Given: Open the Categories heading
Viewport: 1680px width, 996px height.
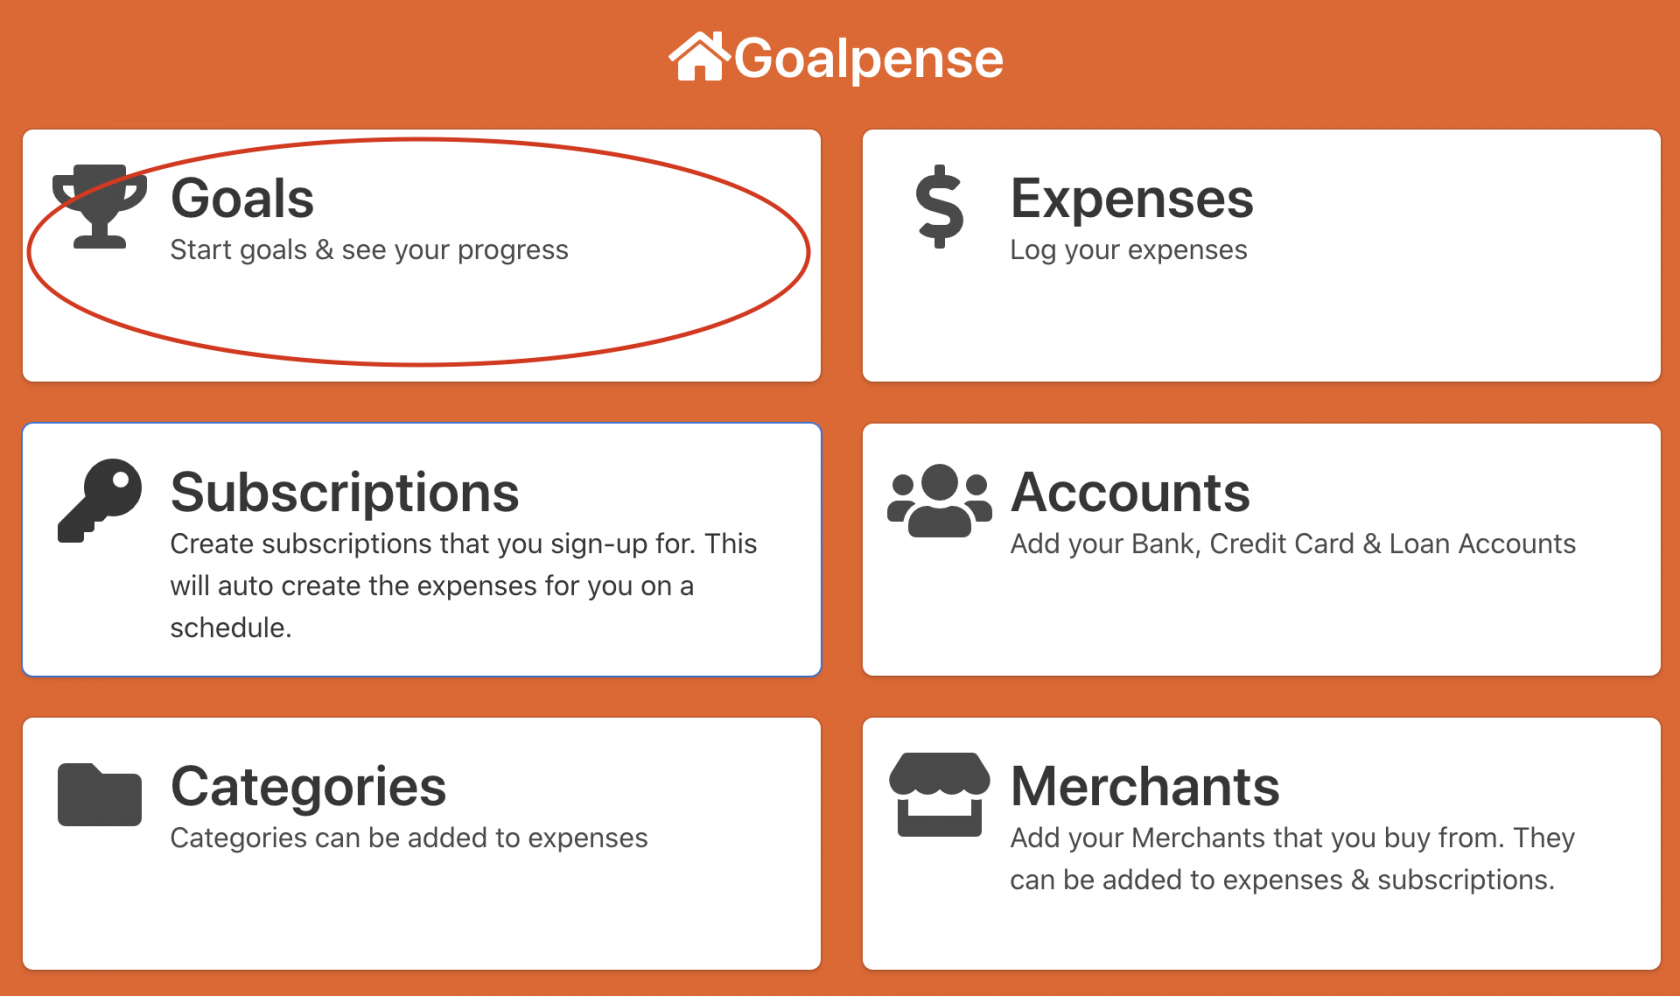Looking at the screenshot, I should tap(308, 786).
